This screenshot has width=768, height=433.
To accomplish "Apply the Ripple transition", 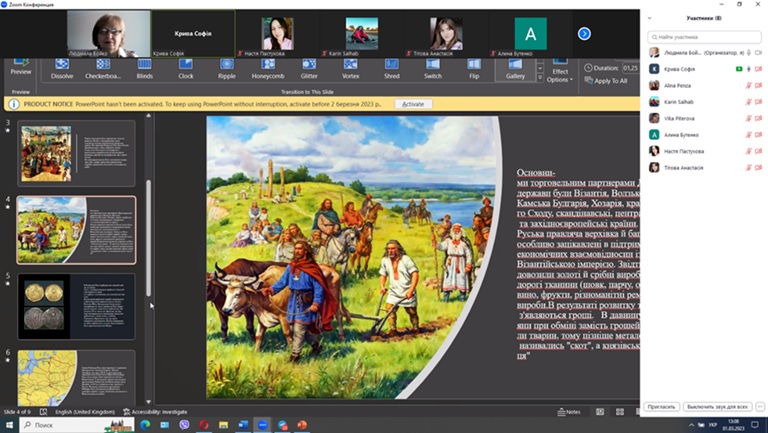I will click(227, 69).
